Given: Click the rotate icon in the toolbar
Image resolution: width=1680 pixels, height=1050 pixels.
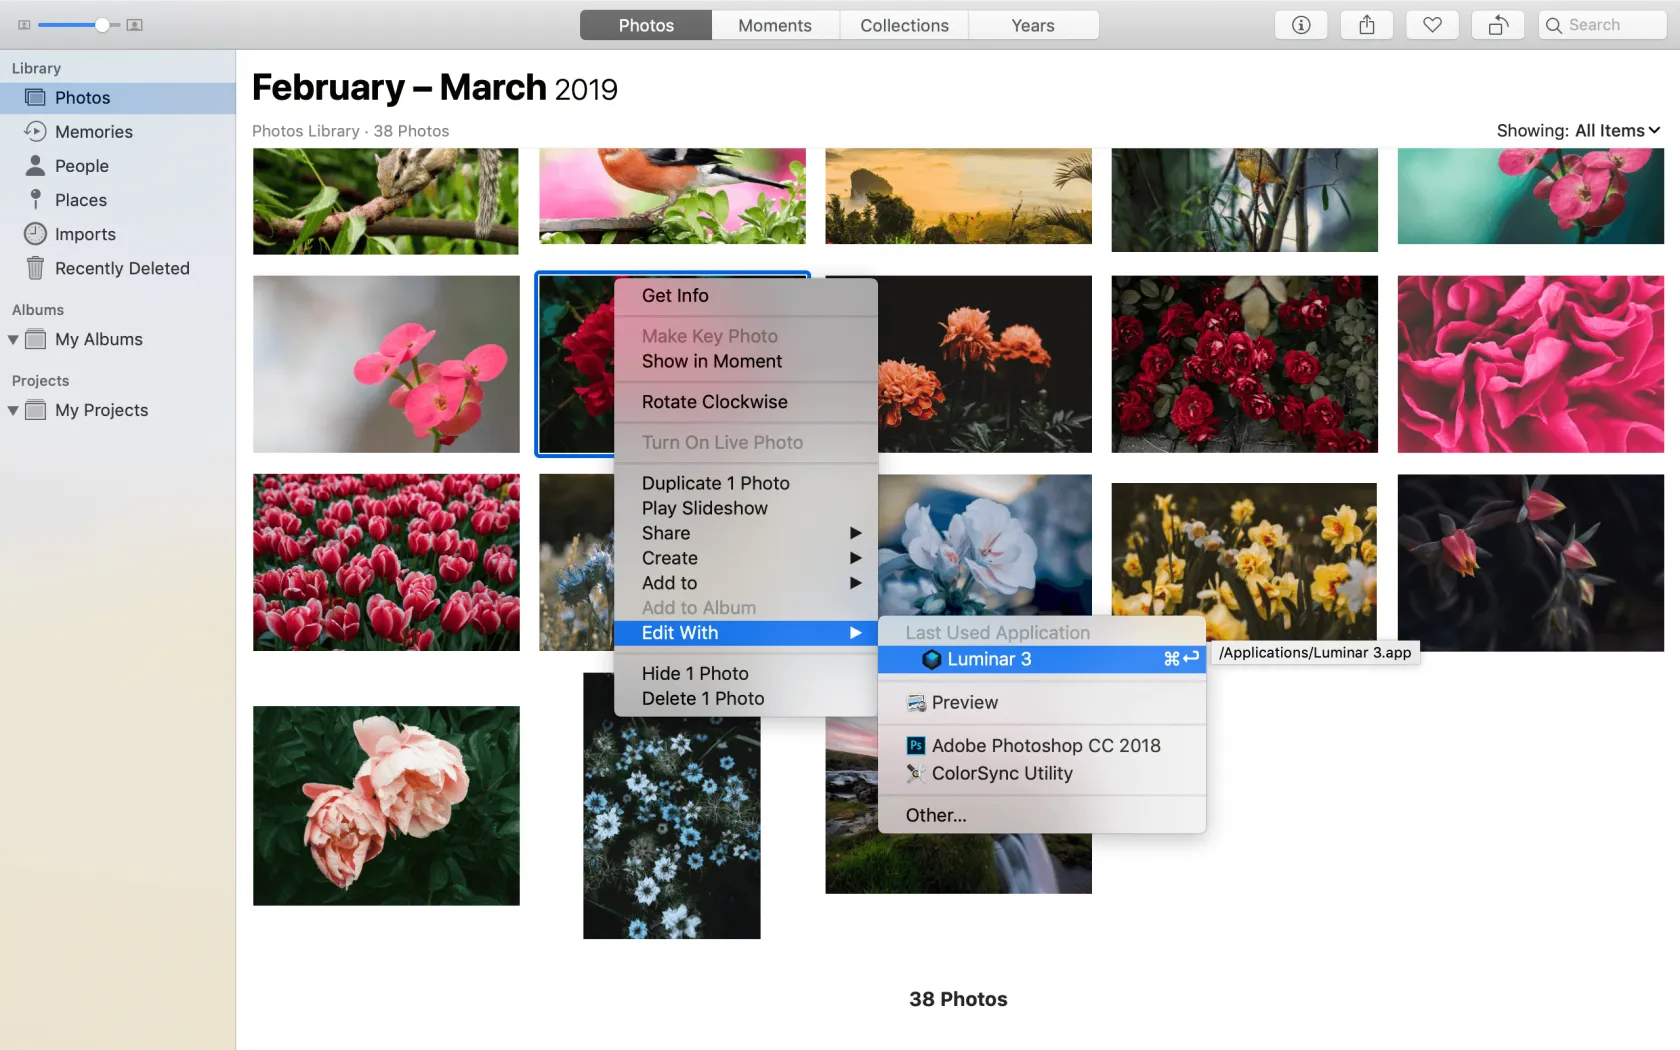Looking at the screenshot, I should (x=1497, y=24).
